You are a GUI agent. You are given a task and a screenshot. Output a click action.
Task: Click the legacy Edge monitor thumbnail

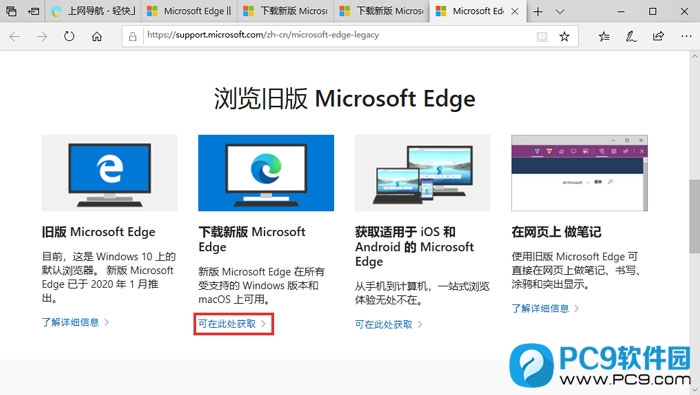click(109, 173)
